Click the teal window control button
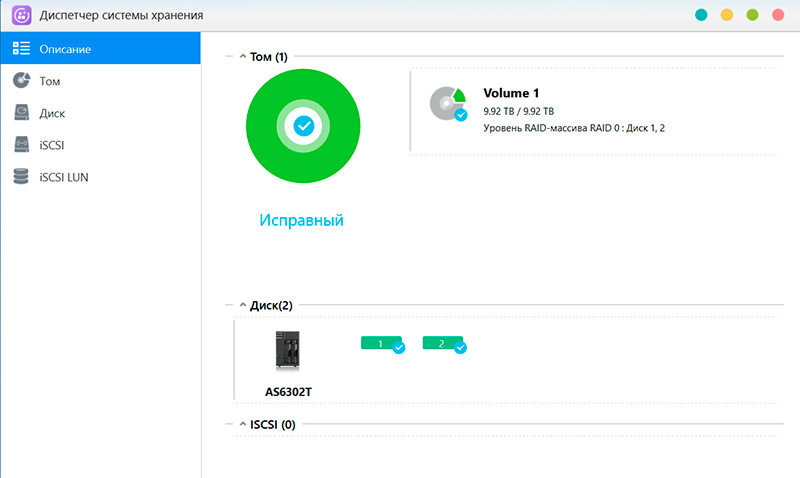800x478 pixels. (702, 15)
